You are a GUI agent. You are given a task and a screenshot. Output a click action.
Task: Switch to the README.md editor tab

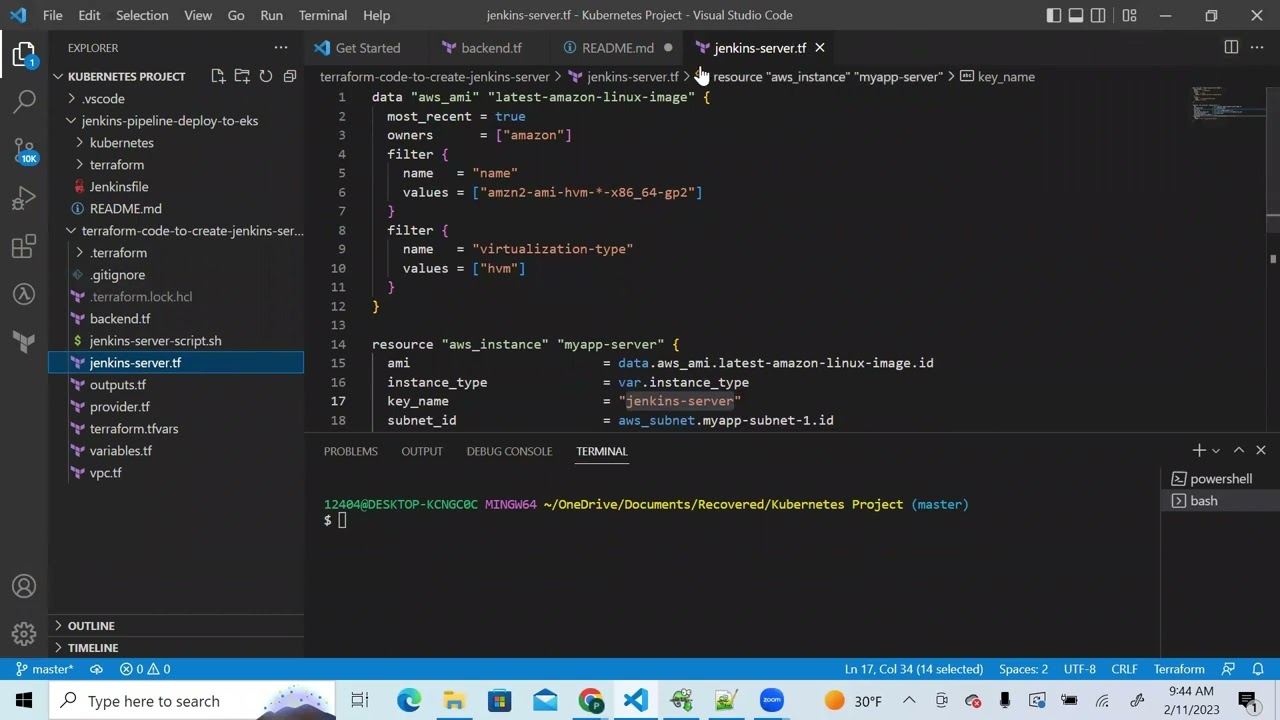[617, 48]
